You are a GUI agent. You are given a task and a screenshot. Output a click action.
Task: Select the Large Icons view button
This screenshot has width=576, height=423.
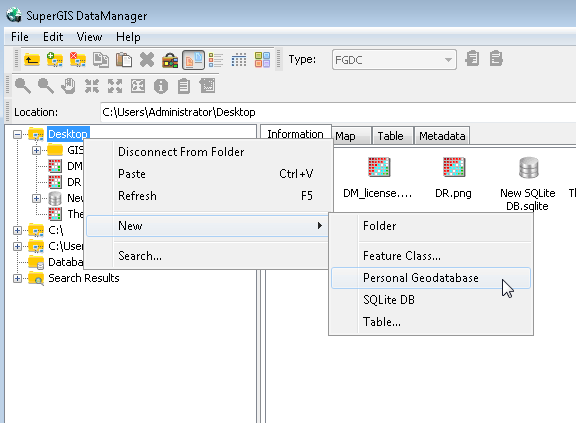click(x=193, y=59)
